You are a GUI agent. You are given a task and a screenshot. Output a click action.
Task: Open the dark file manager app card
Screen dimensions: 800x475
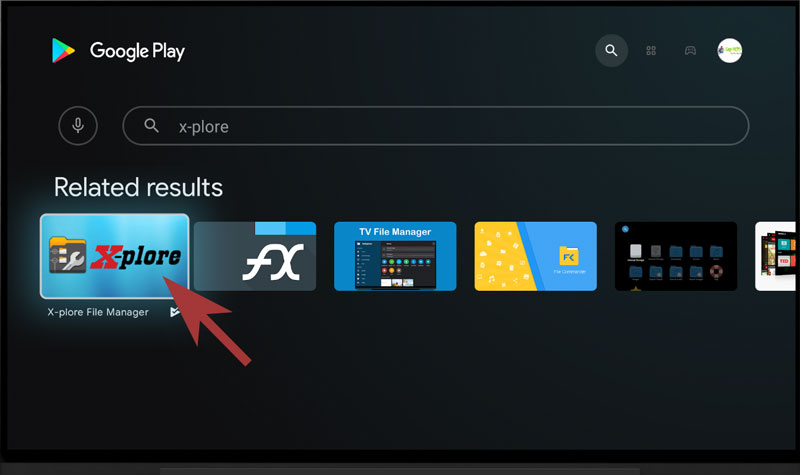pyautogui.click(x=676, y=256)
